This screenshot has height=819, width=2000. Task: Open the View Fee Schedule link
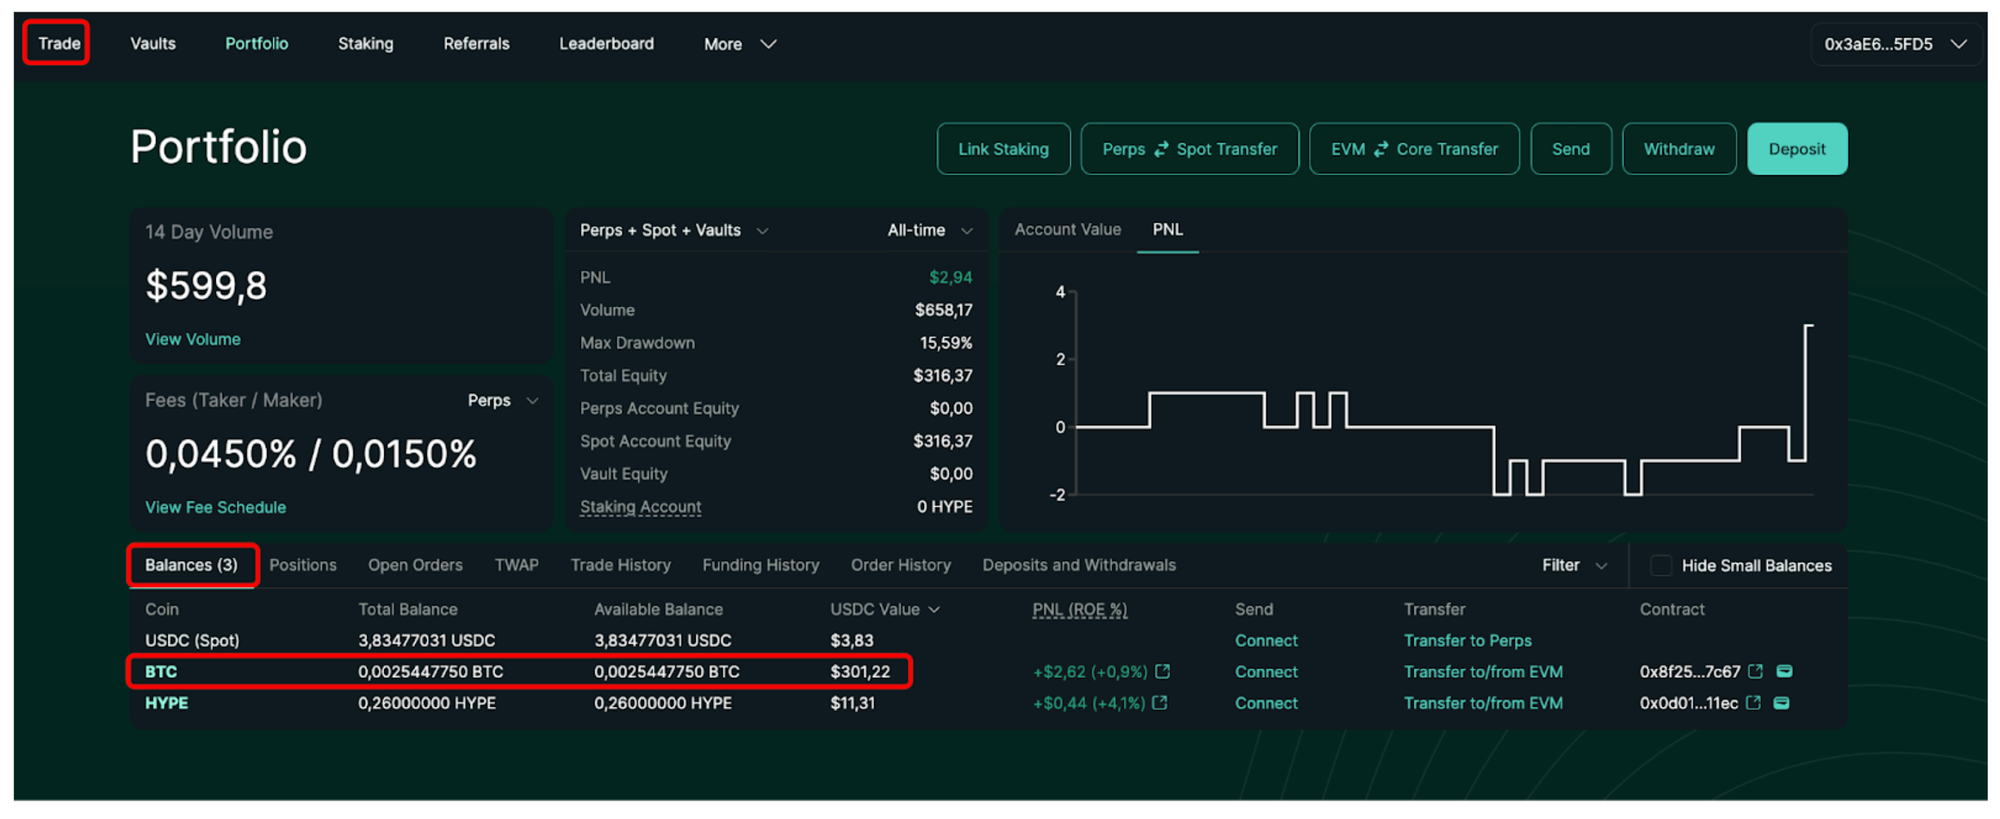pyautogui.click(x=215, y=508)
